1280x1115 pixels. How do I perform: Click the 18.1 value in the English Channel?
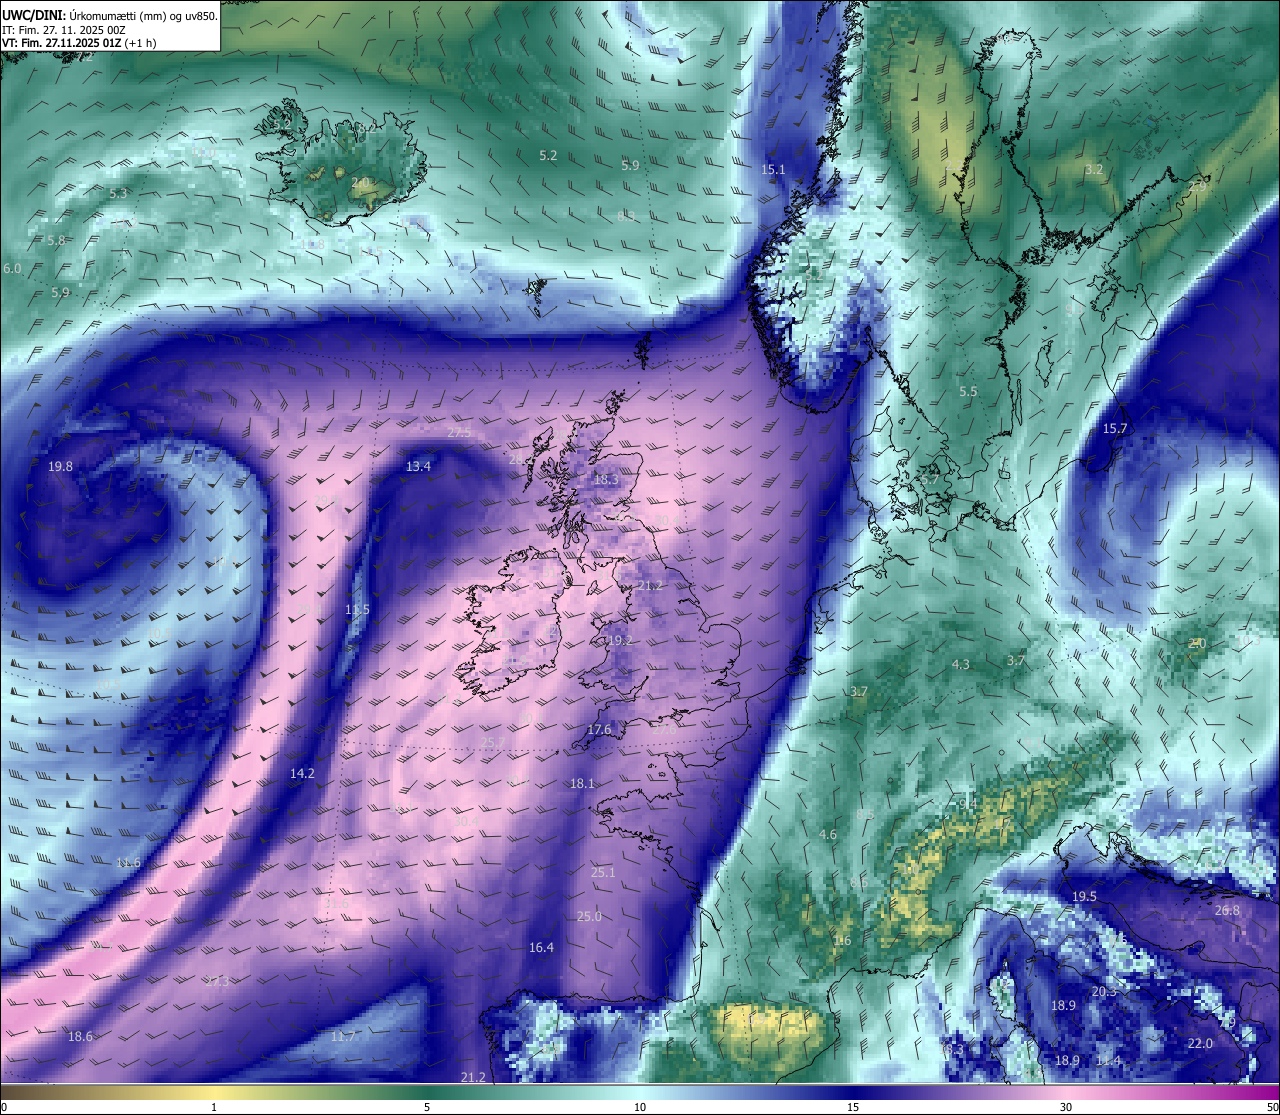tap(582, 784)
